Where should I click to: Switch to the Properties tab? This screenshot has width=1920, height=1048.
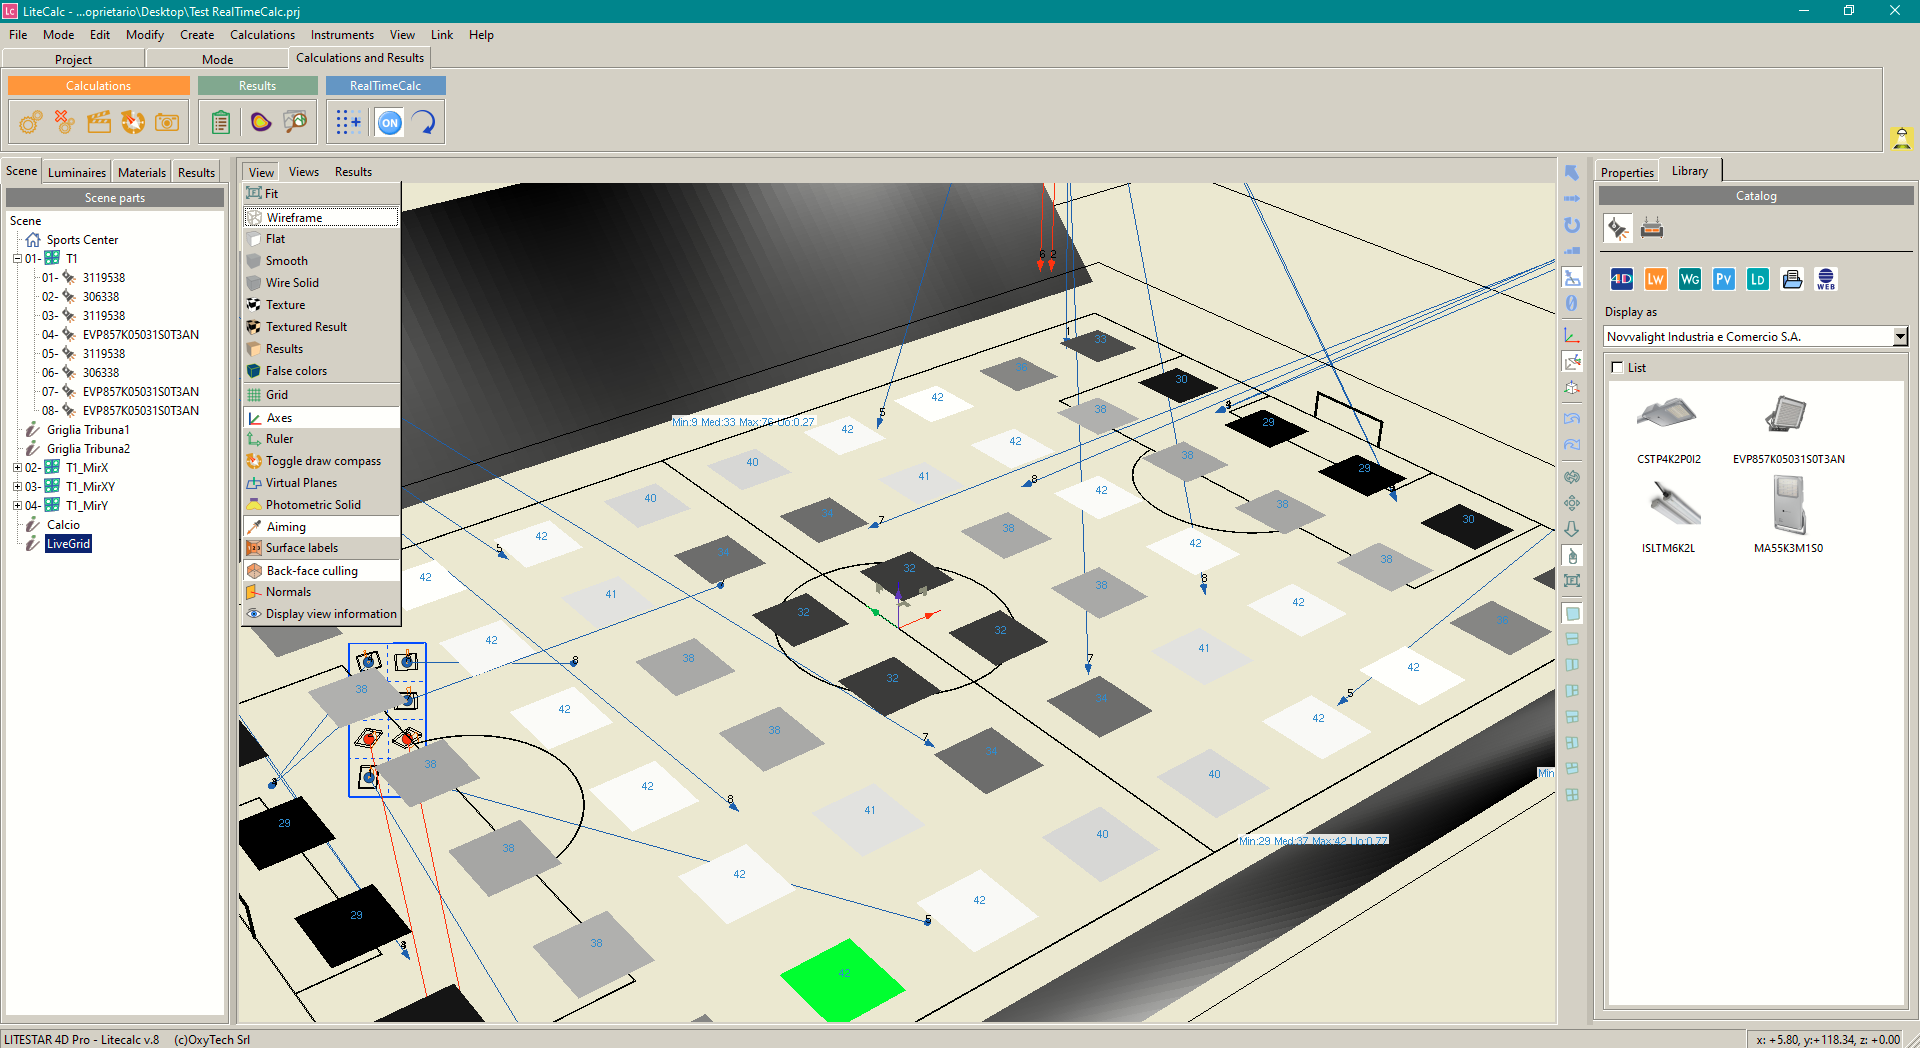[1627, 172]
